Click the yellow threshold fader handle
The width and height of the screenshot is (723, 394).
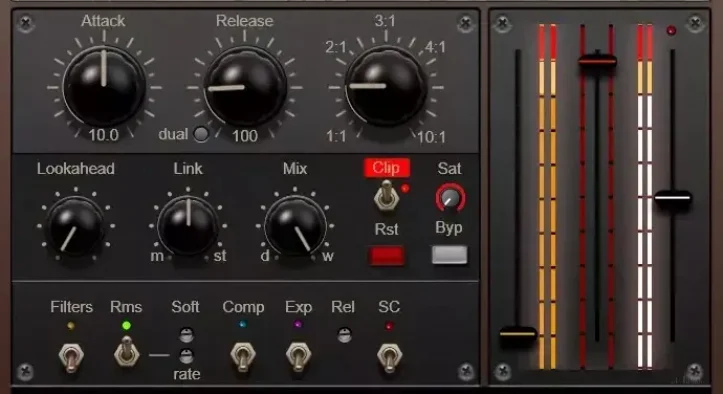coord(518,333)
